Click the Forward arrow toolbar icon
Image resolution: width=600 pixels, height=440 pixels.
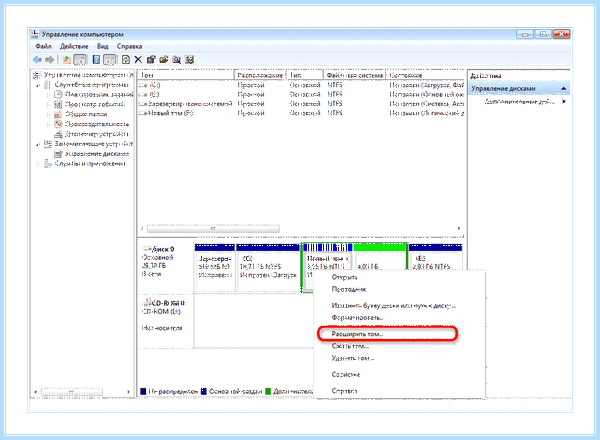49,60
